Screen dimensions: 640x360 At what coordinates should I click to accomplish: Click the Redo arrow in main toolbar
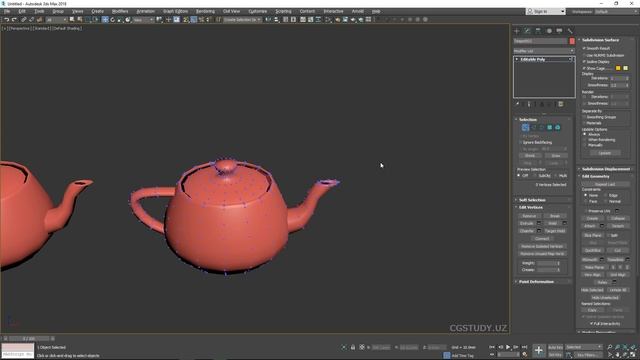pos(14,20)
